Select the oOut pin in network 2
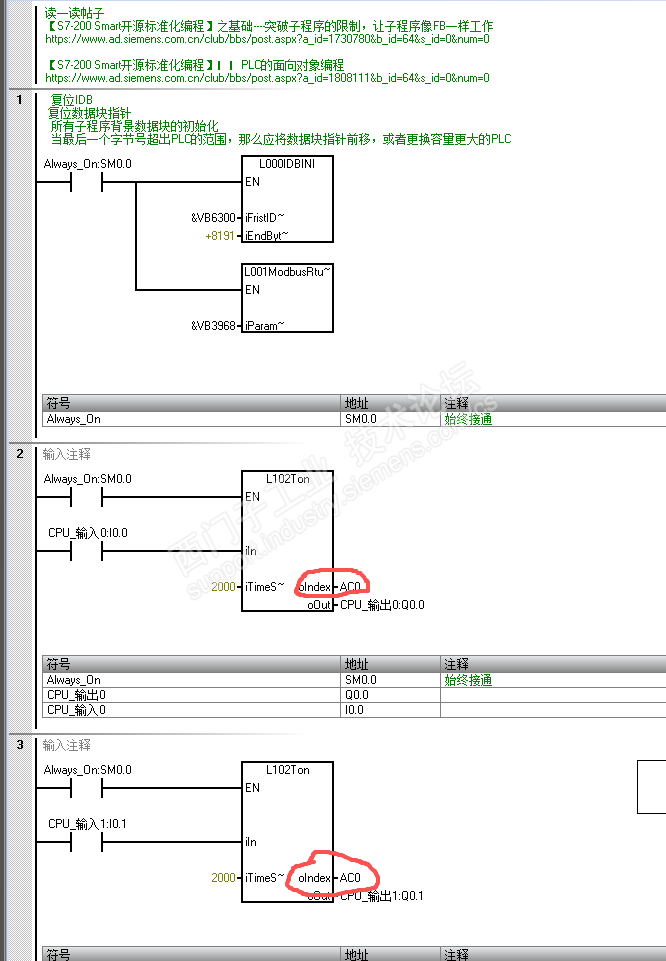666x961 pixels. (319, 605)
